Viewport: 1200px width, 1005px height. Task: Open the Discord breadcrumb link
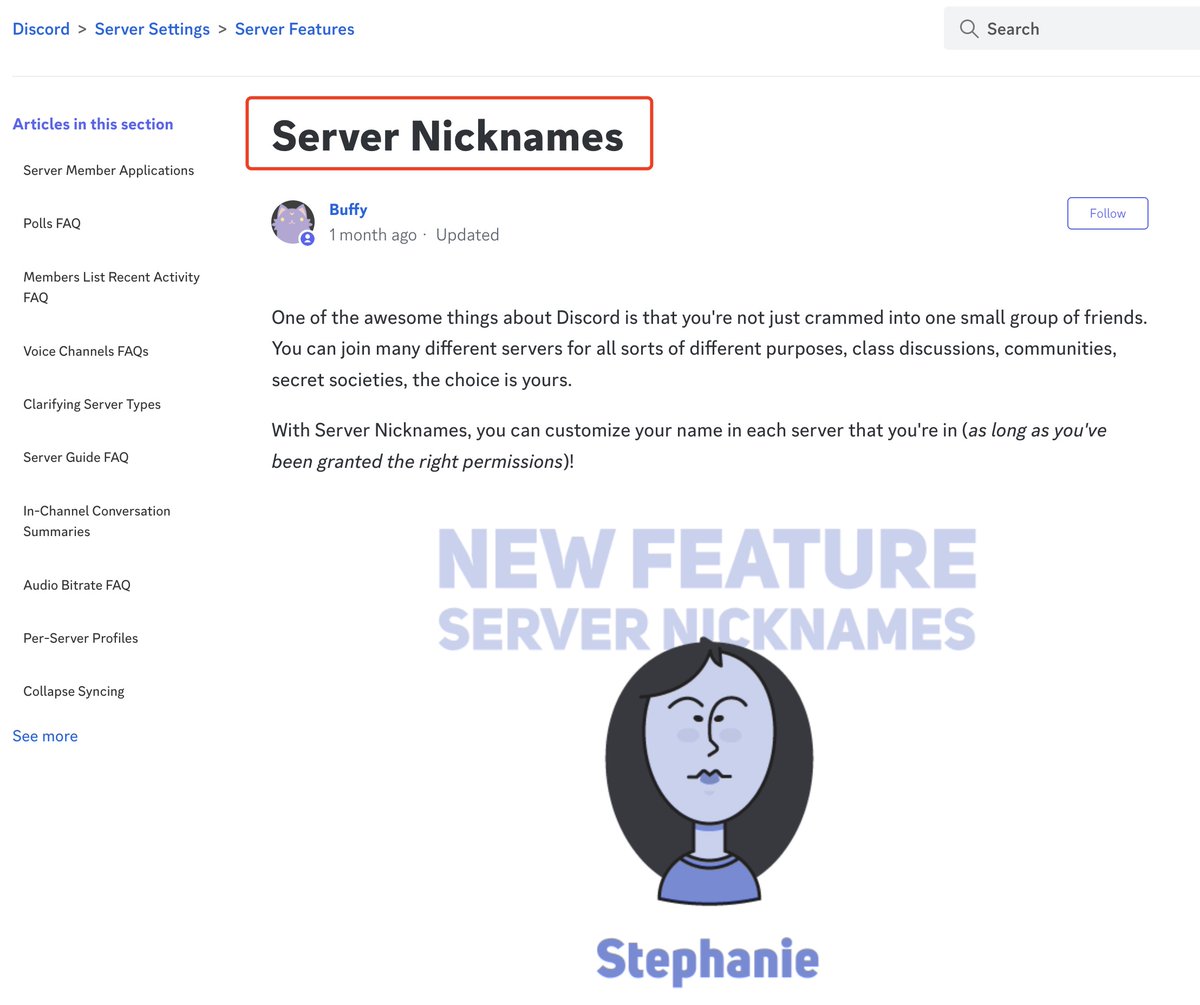[41, 29]
